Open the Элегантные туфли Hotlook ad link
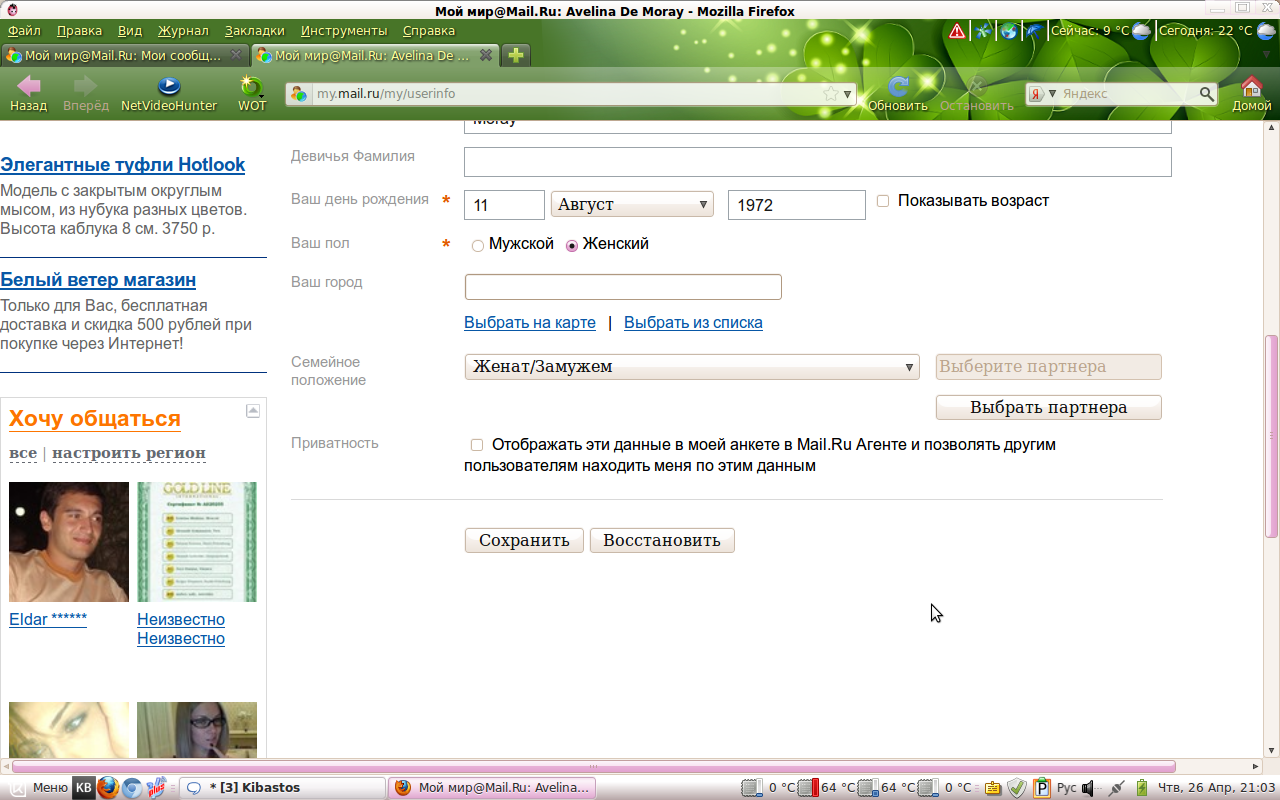Viewport: 1280px width, 800px height. [x=122, y=165]
